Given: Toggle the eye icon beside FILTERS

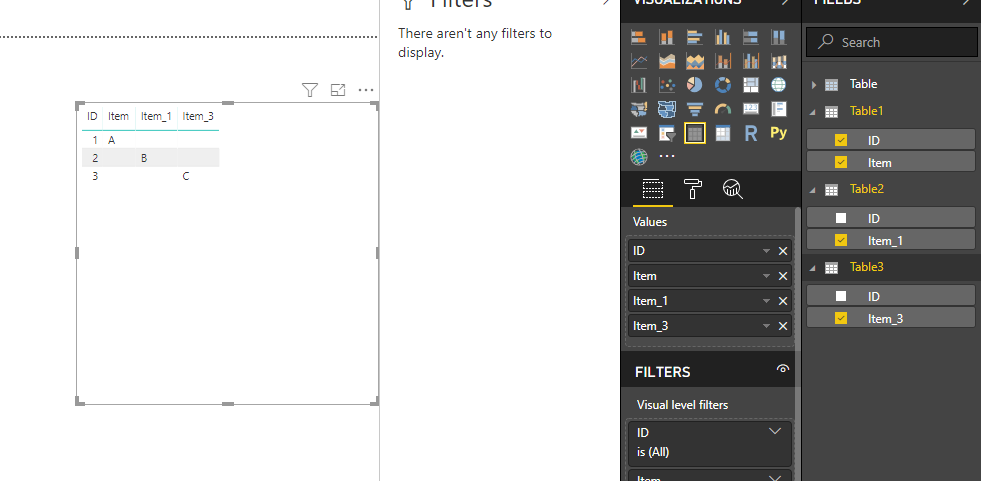Looking at the screenshot, I should (783, 369).
